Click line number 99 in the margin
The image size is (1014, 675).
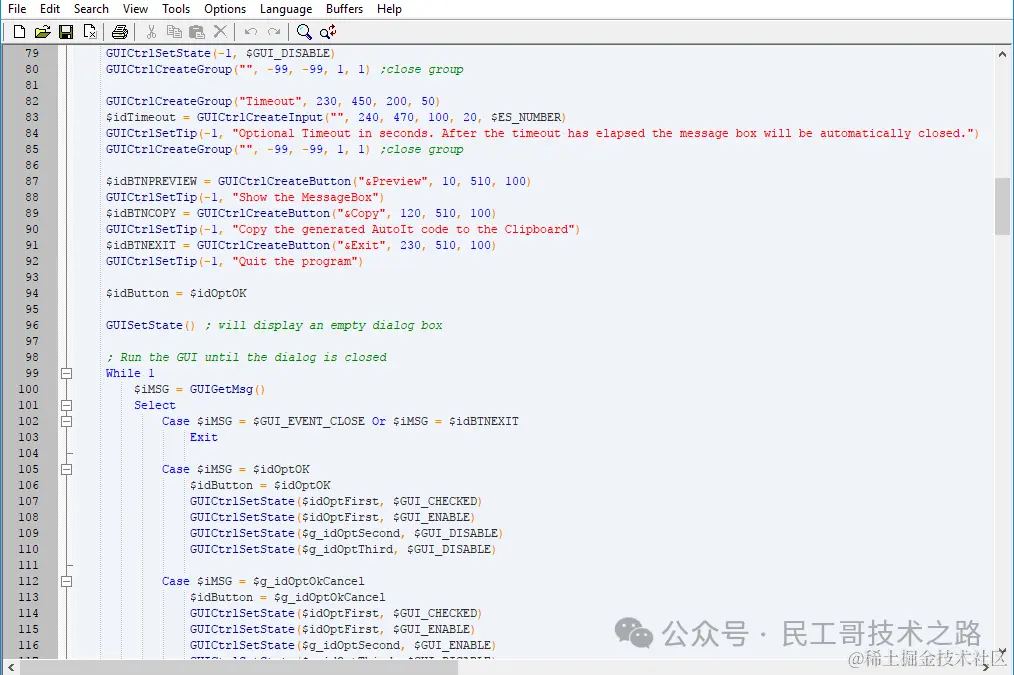32,373
